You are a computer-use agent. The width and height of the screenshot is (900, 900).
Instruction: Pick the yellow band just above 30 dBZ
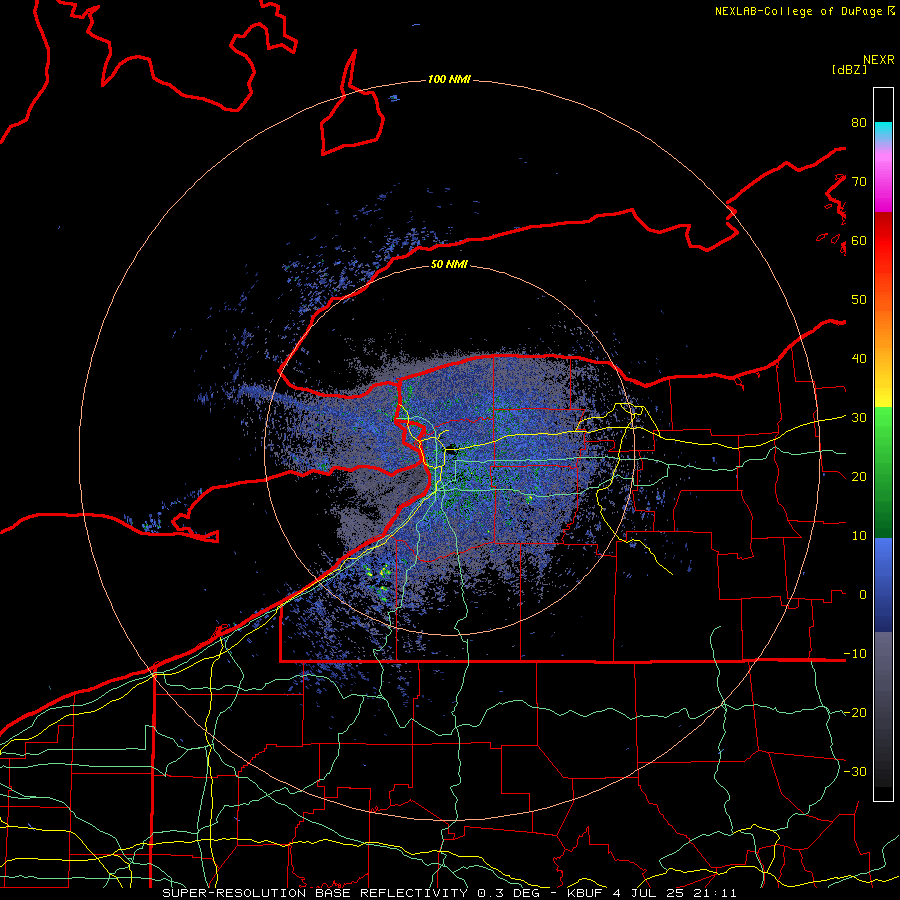click(x=883, y=396)
